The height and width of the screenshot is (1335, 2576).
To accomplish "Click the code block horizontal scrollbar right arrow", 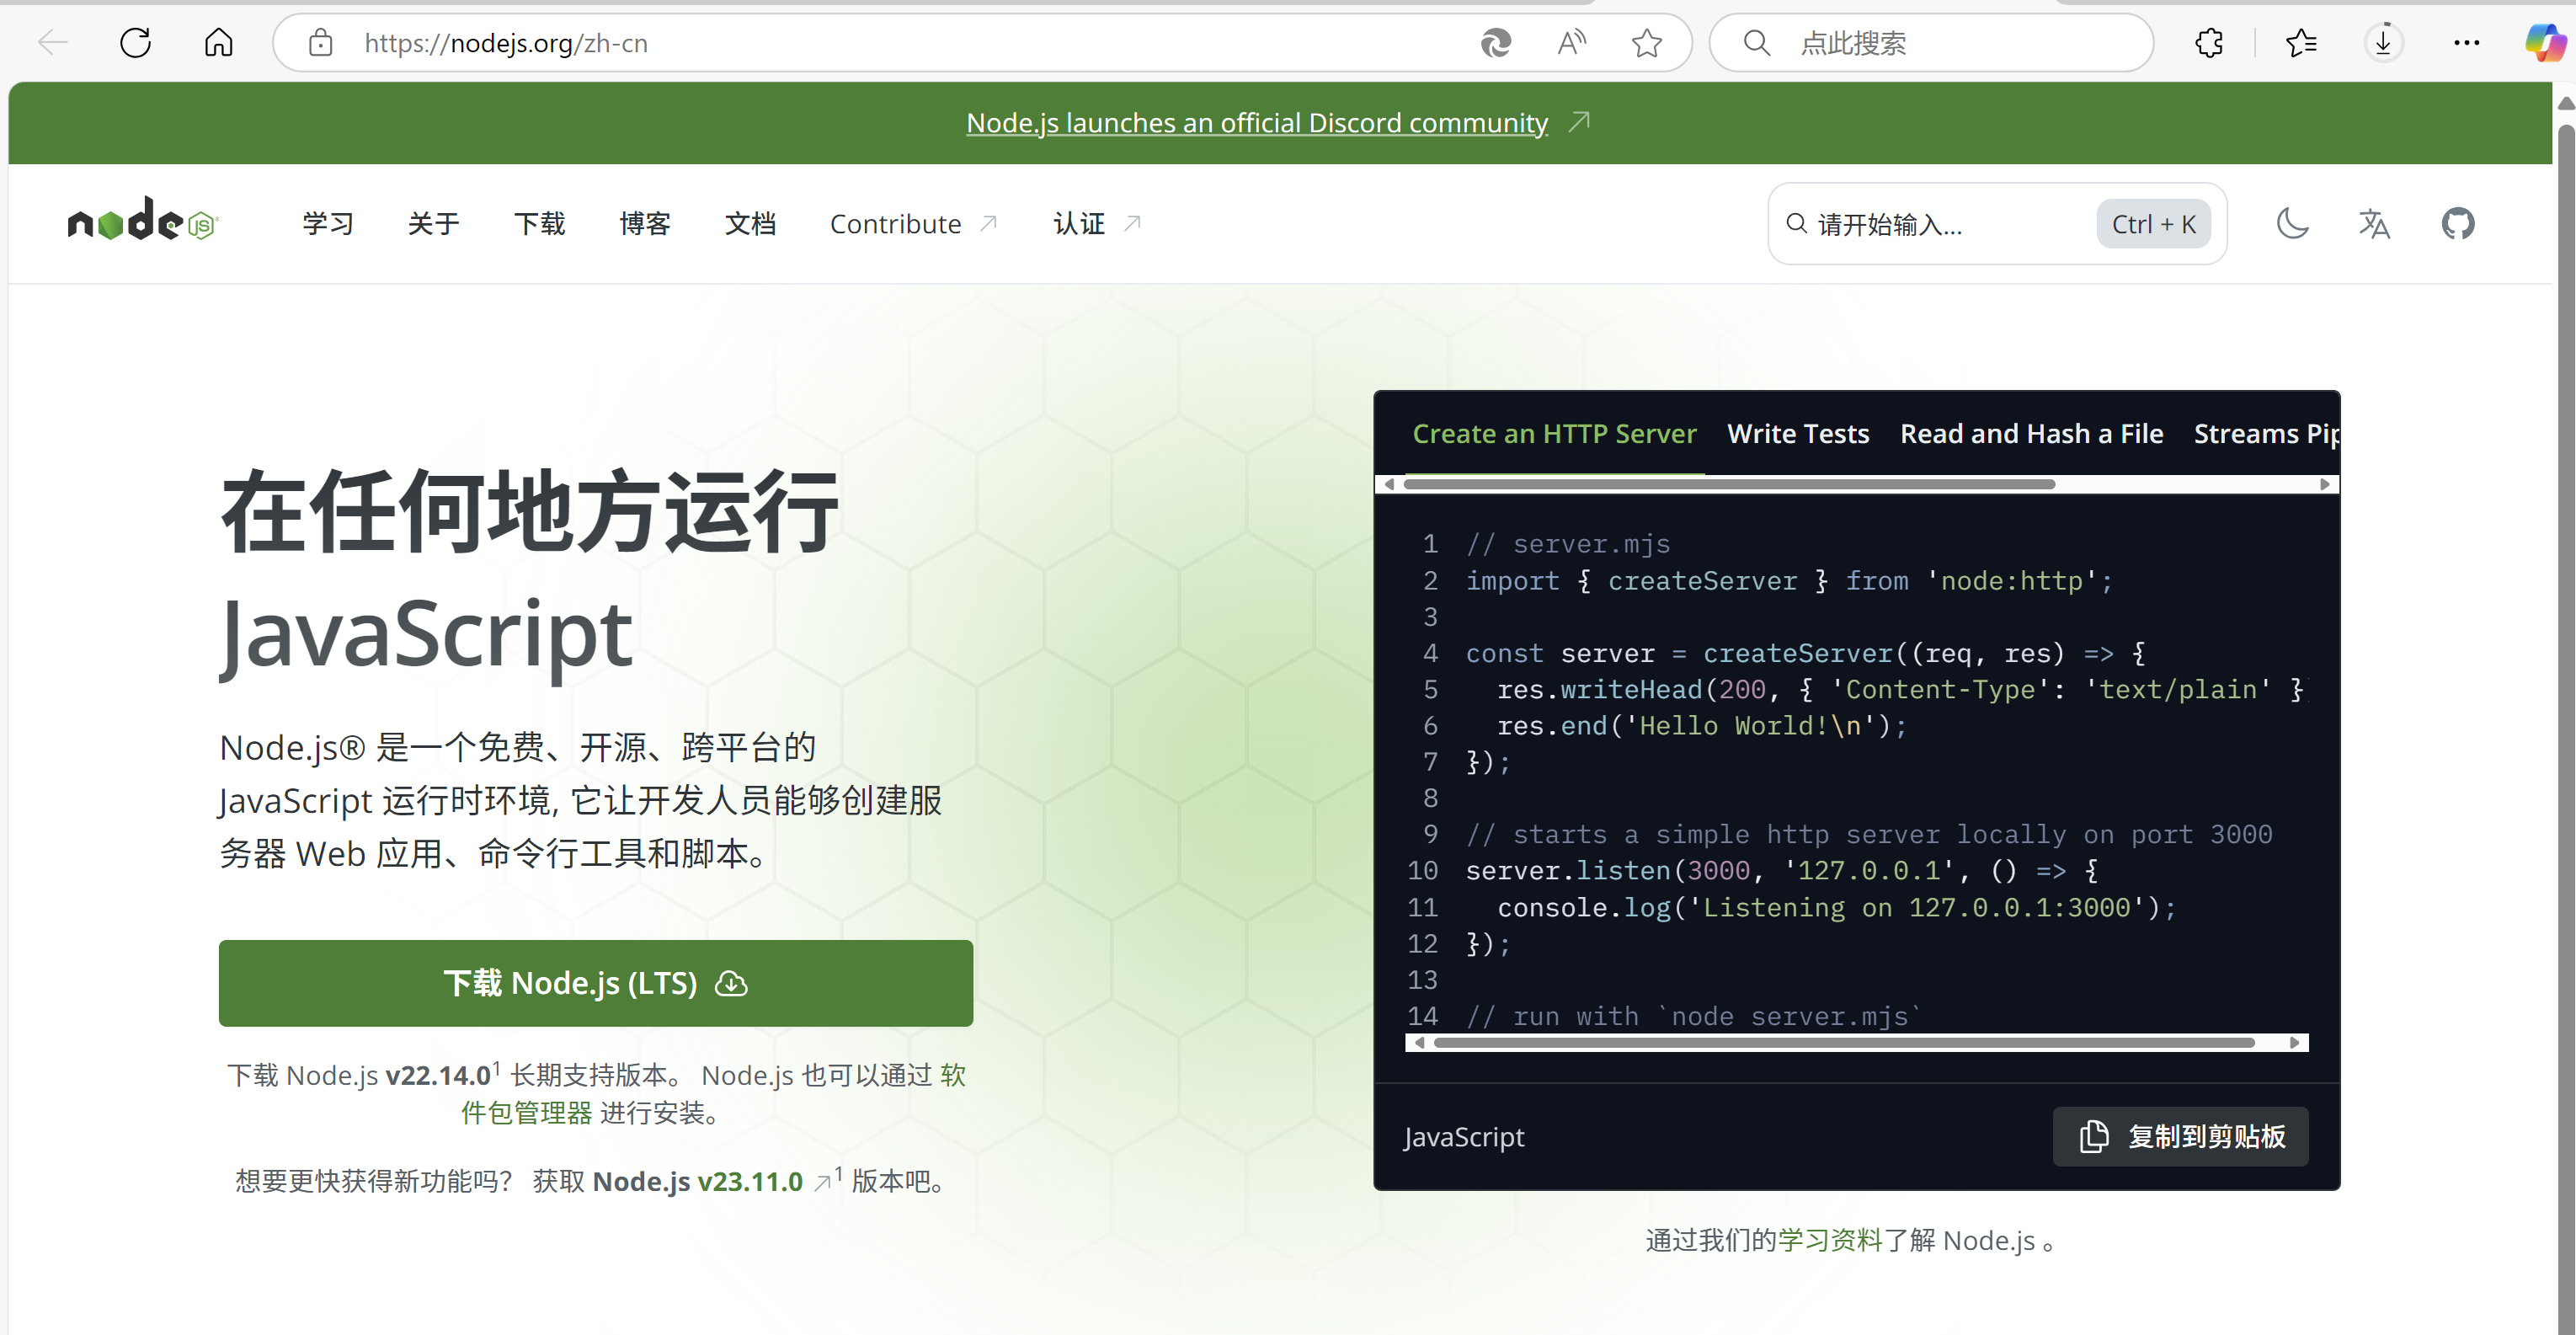I will click(x=2295, y=1043).
